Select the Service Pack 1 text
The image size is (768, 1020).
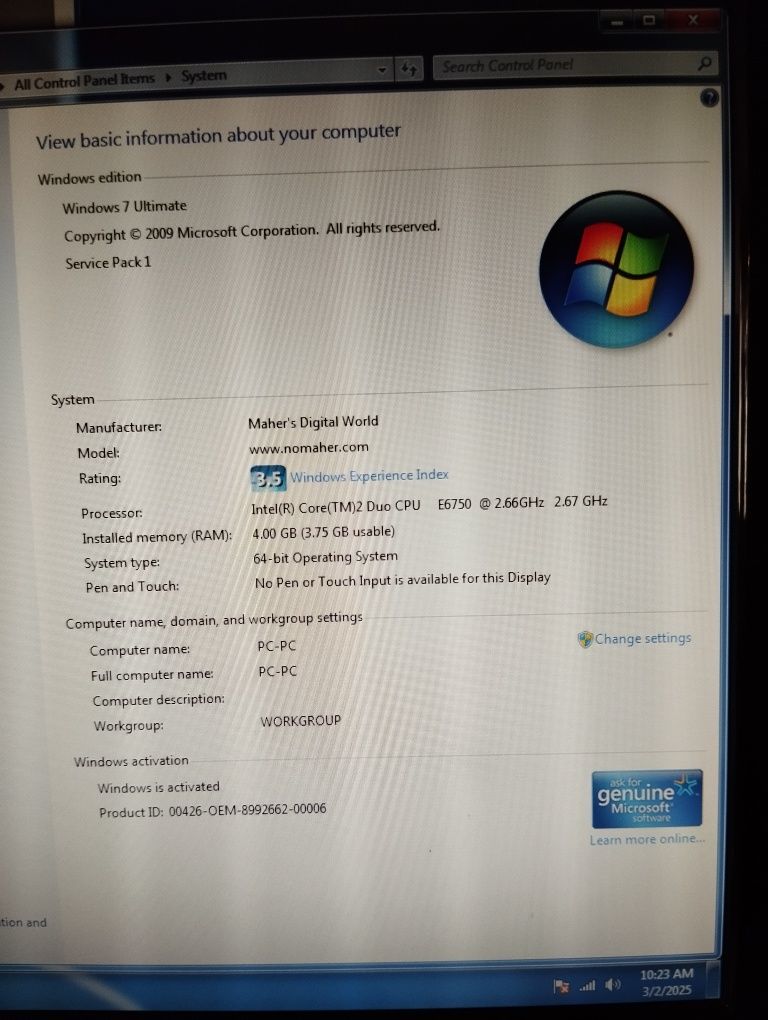tap(108, 263)
